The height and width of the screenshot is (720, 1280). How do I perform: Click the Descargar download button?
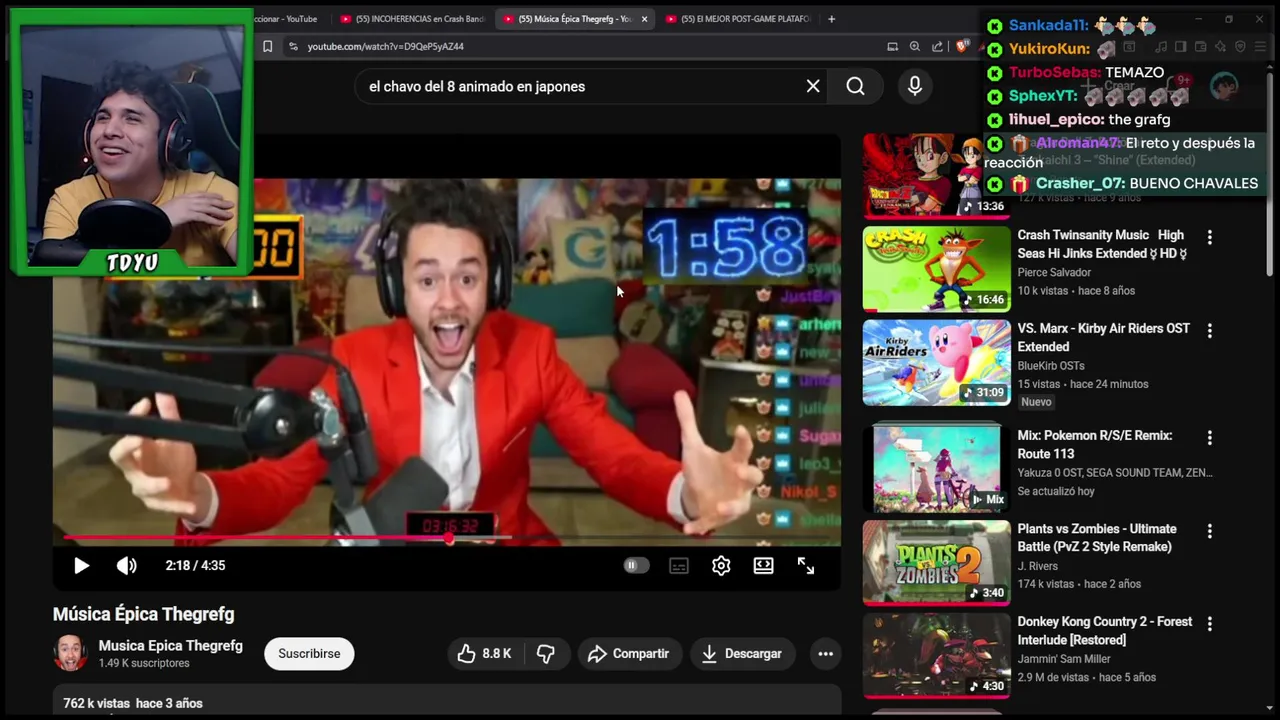(742, 654)
